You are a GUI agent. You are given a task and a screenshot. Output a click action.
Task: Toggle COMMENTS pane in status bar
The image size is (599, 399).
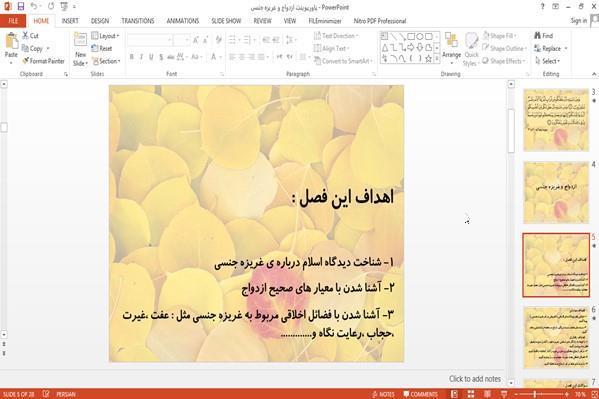click(x=420, y=394)
